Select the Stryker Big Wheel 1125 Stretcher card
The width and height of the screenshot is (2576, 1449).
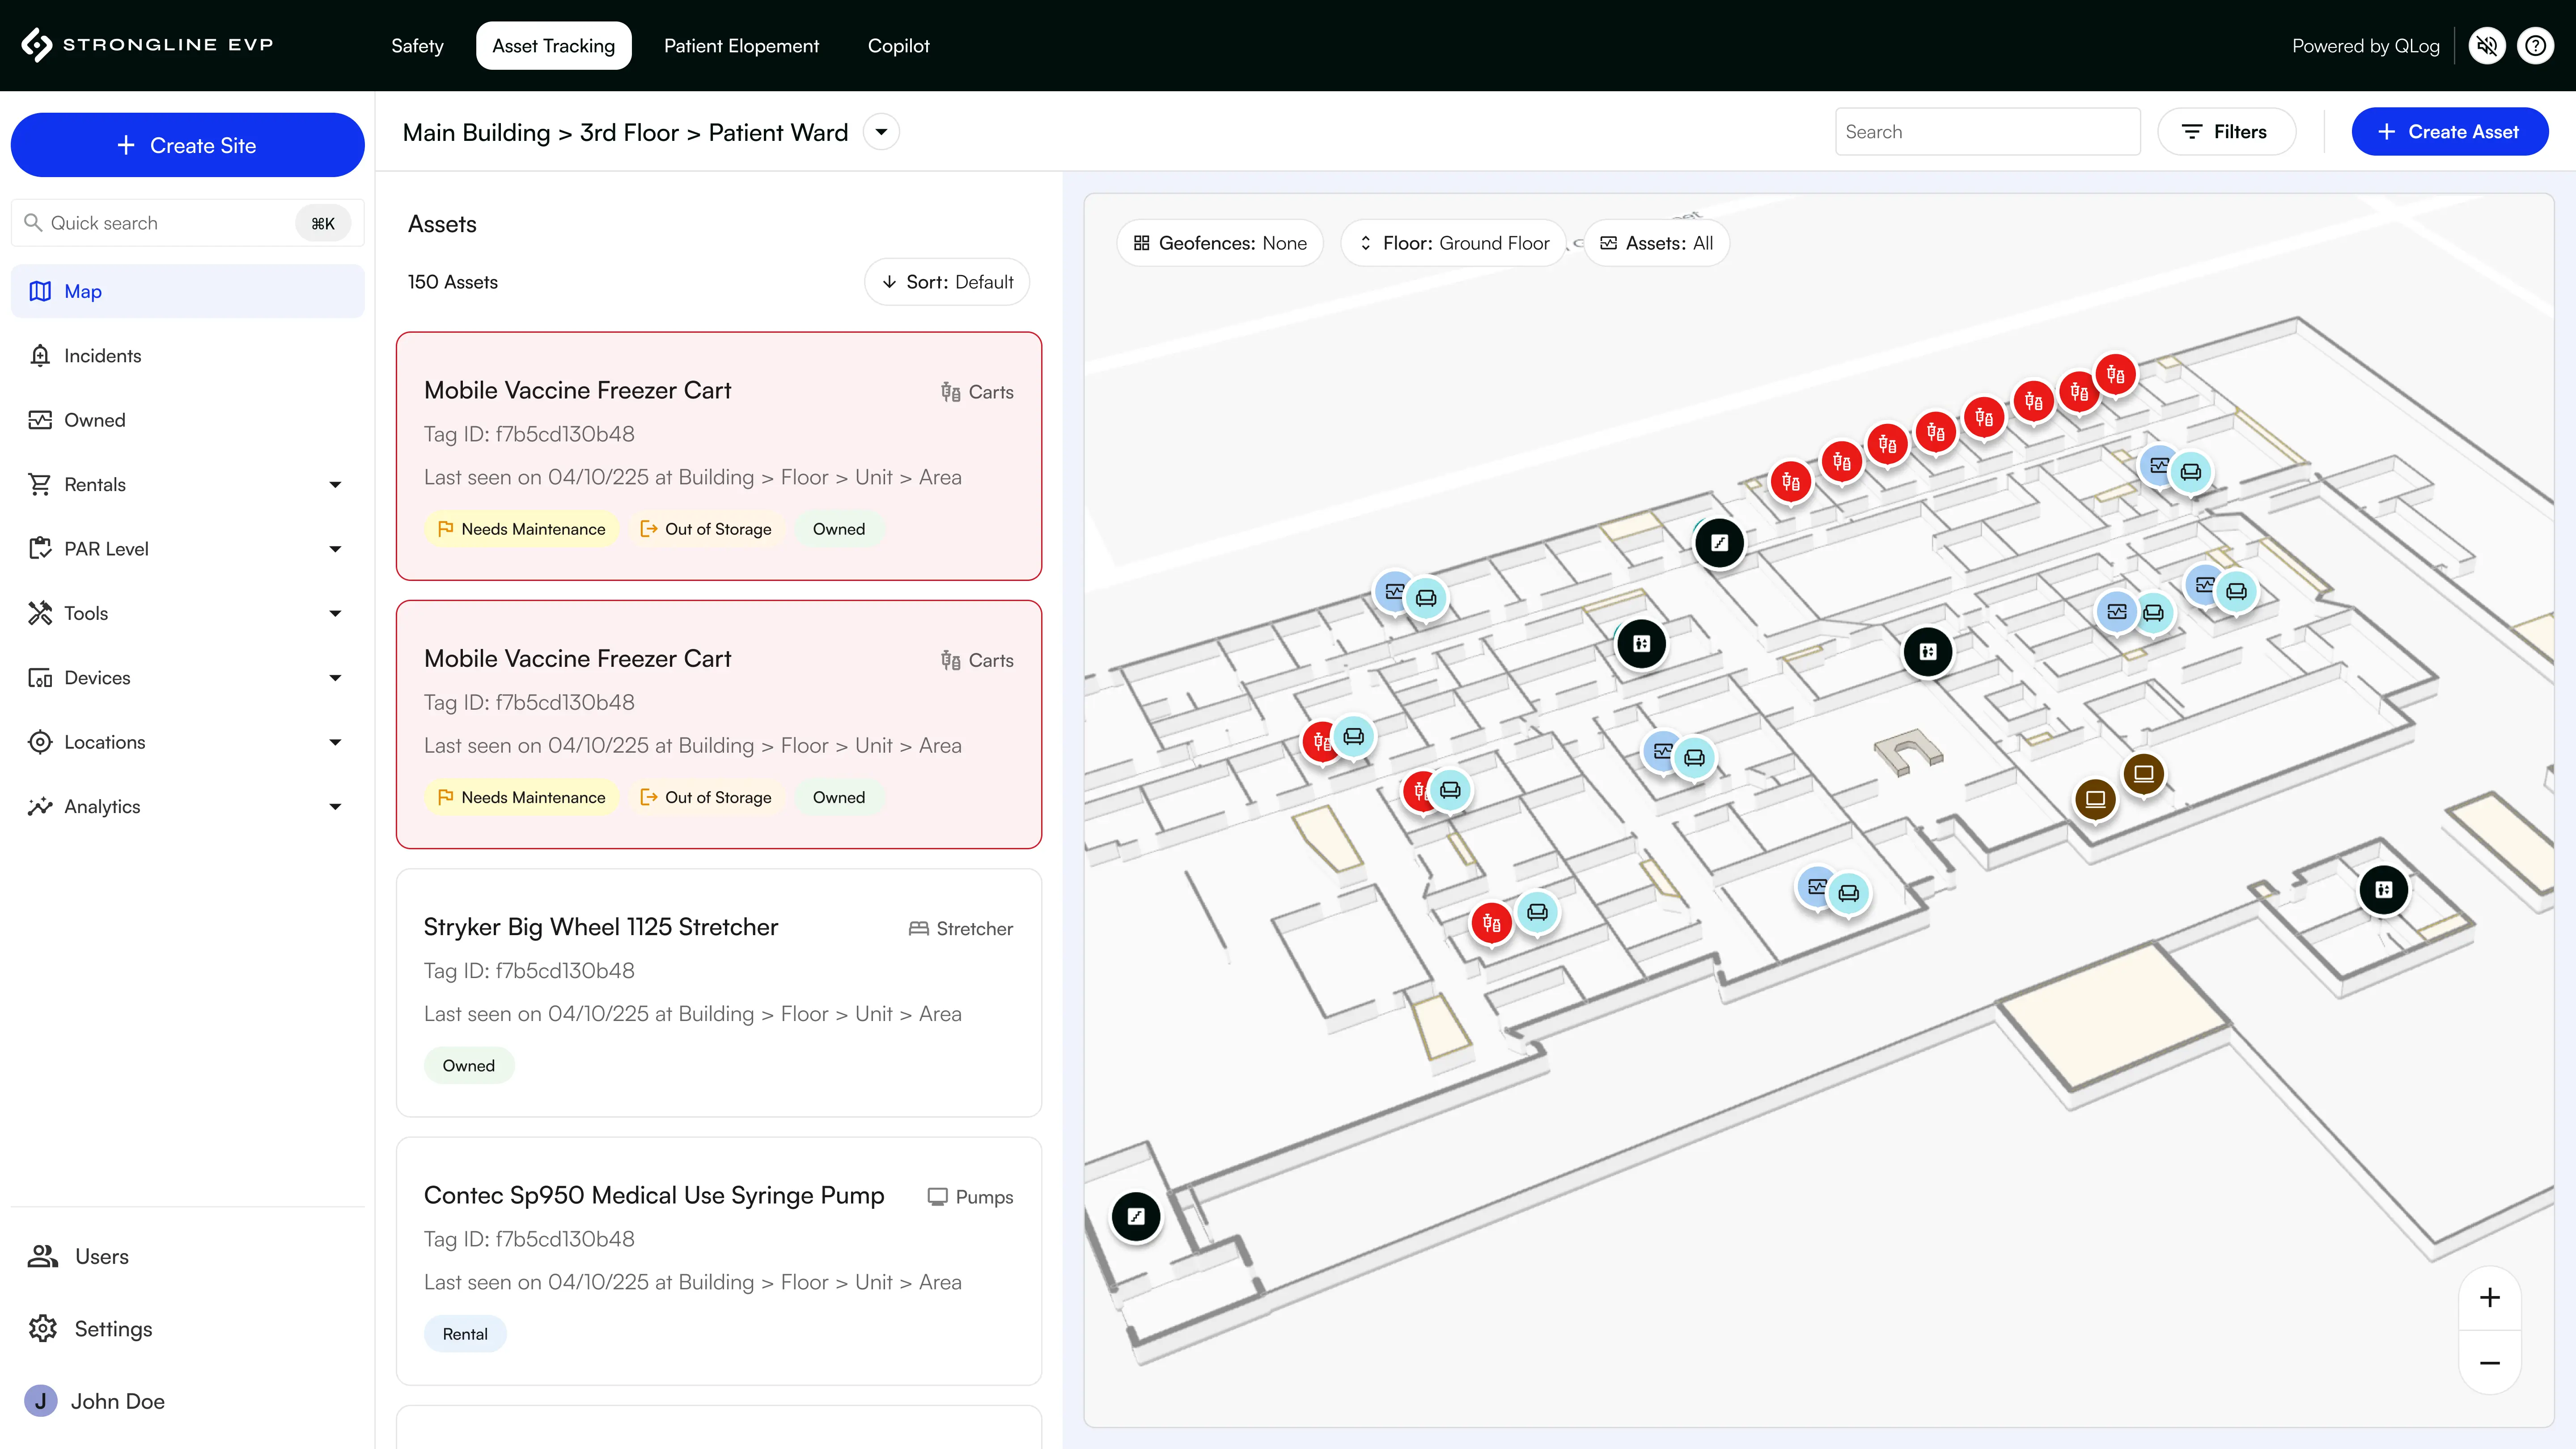click(719, 993)
